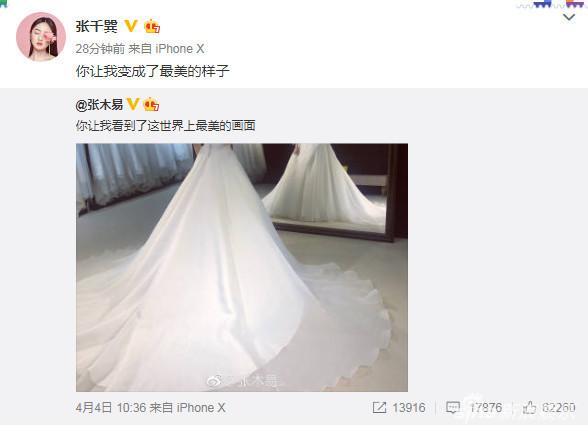Open the @张木易 mention link

tap(99, 105)
